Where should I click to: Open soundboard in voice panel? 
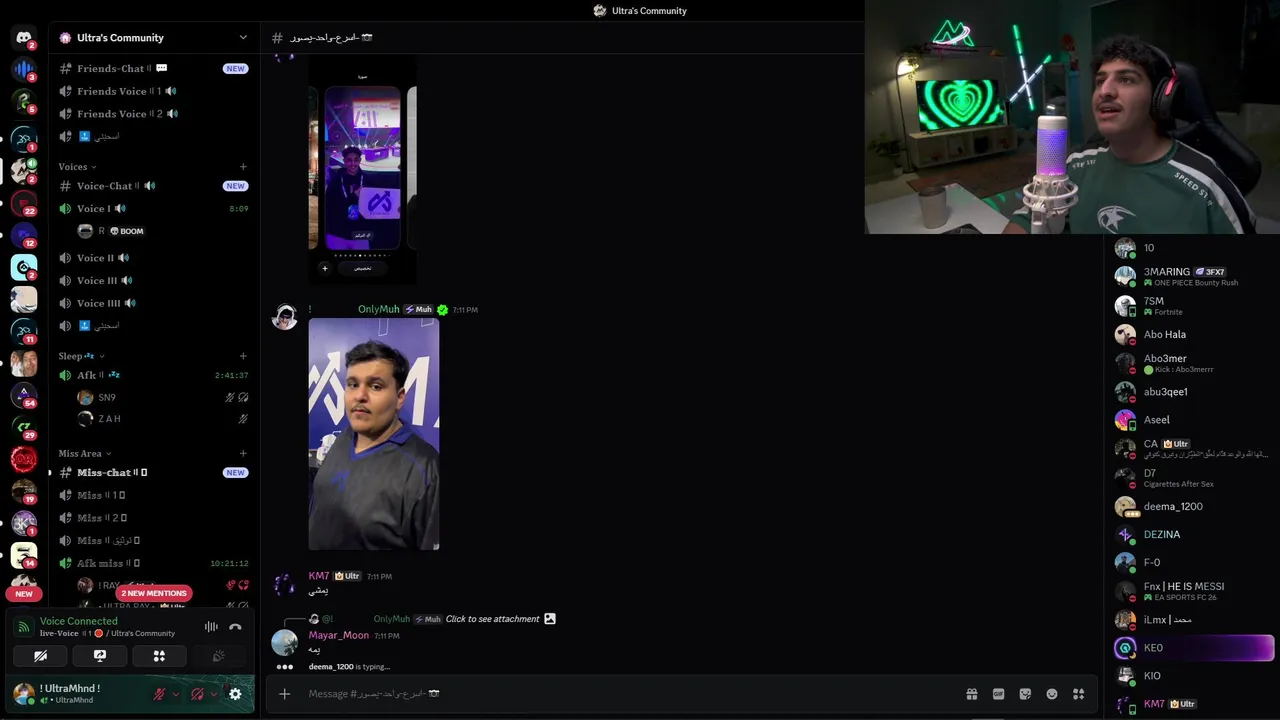[x=218, y=656]
